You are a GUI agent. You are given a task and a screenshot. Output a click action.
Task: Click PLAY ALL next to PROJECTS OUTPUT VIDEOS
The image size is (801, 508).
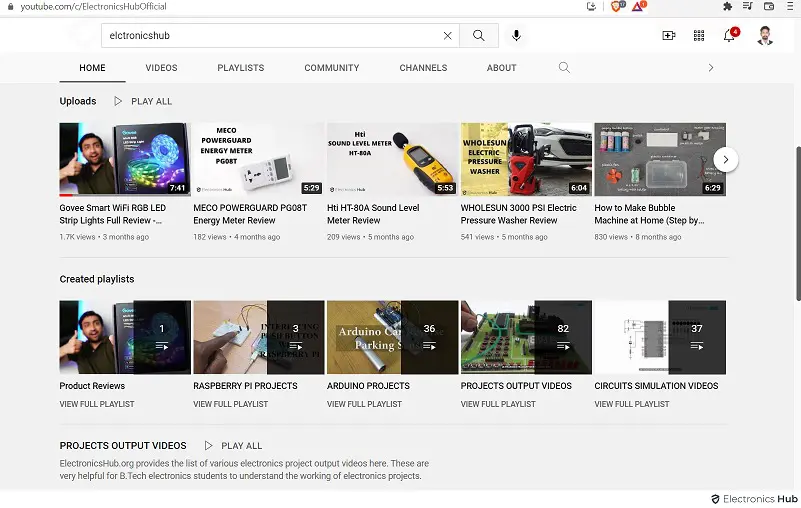point(233,446)
